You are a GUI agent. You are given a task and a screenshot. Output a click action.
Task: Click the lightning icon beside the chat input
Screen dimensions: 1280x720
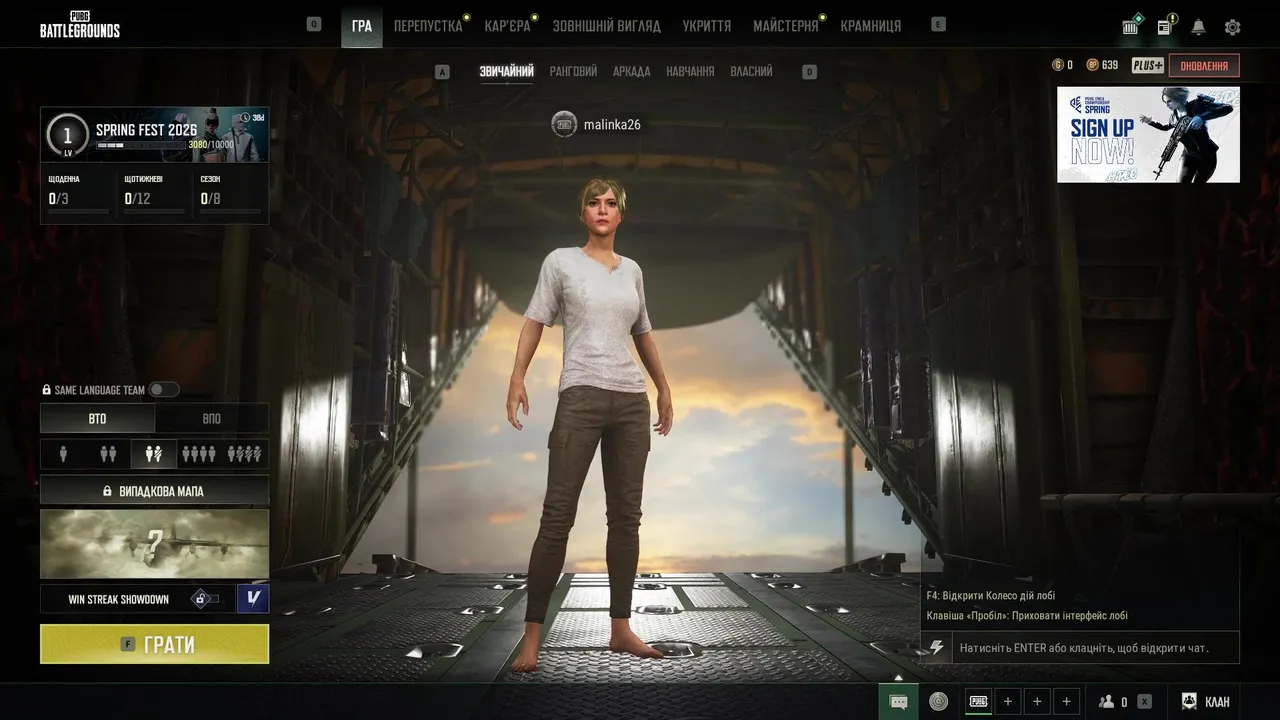tap(936, 648)
